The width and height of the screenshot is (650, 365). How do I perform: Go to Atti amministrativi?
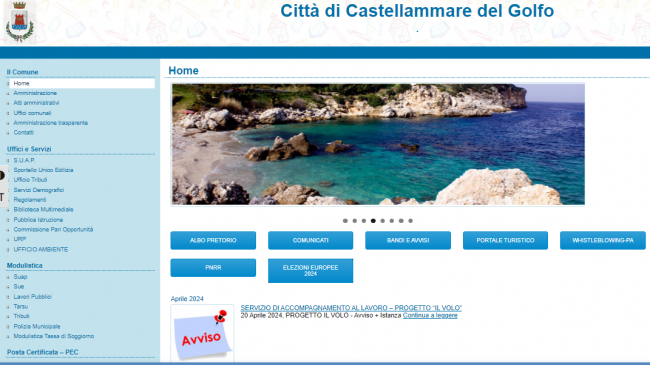(36, 103)
